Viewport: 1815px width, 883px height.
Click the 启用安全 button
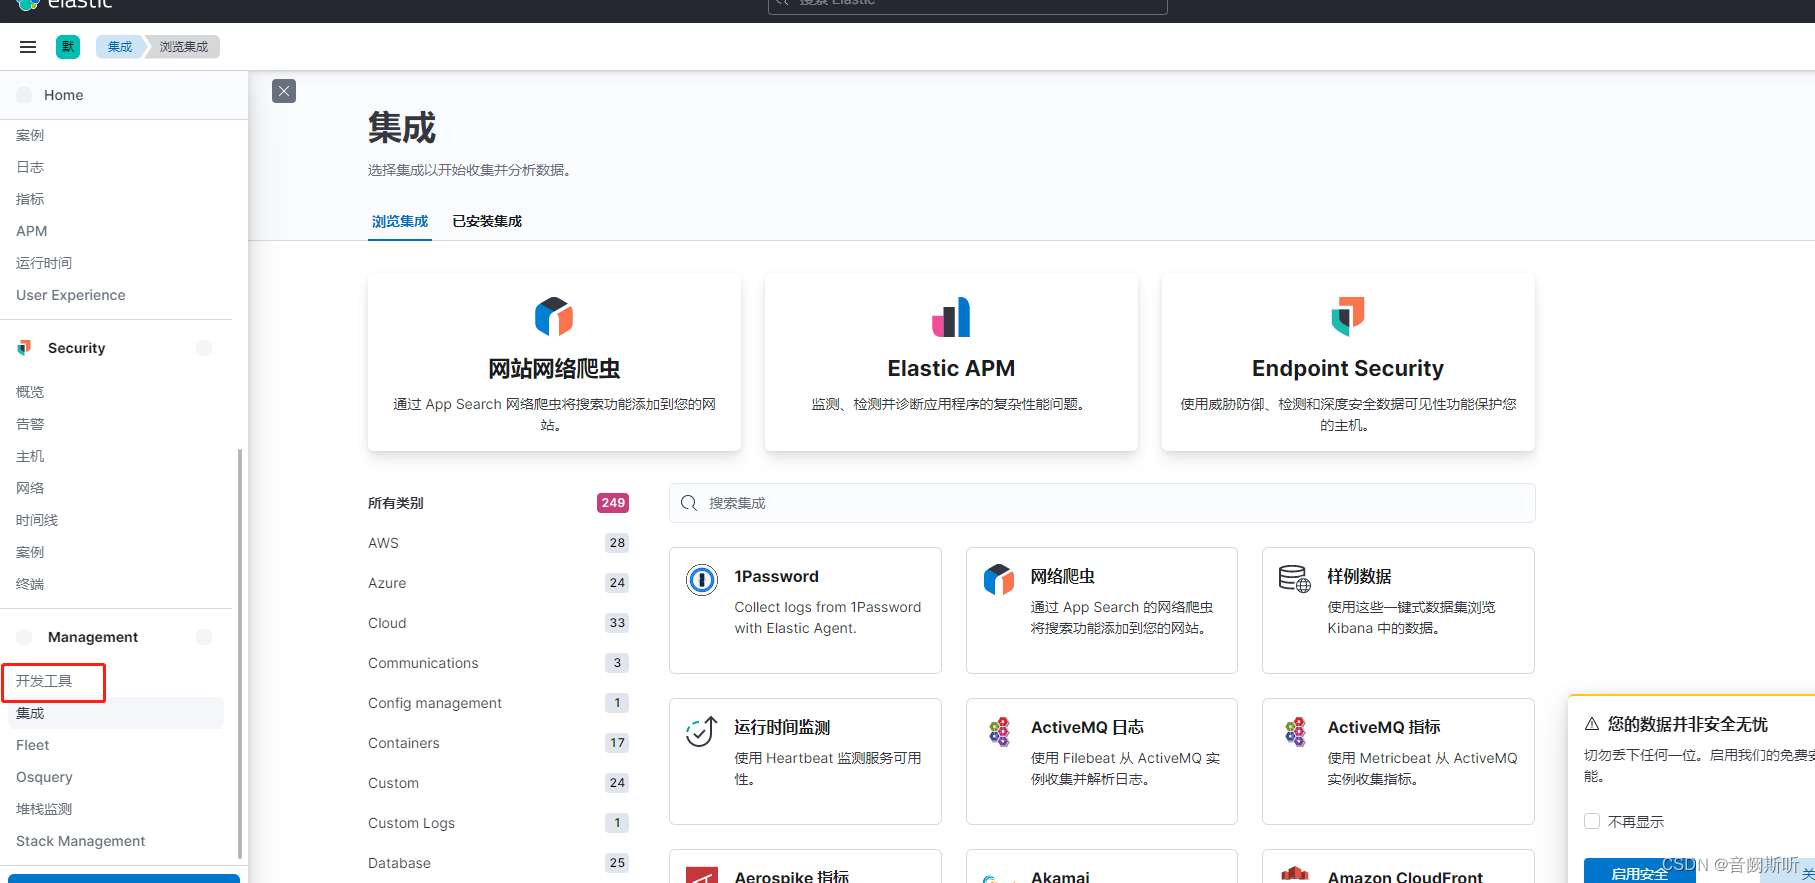click(1639, 871)
